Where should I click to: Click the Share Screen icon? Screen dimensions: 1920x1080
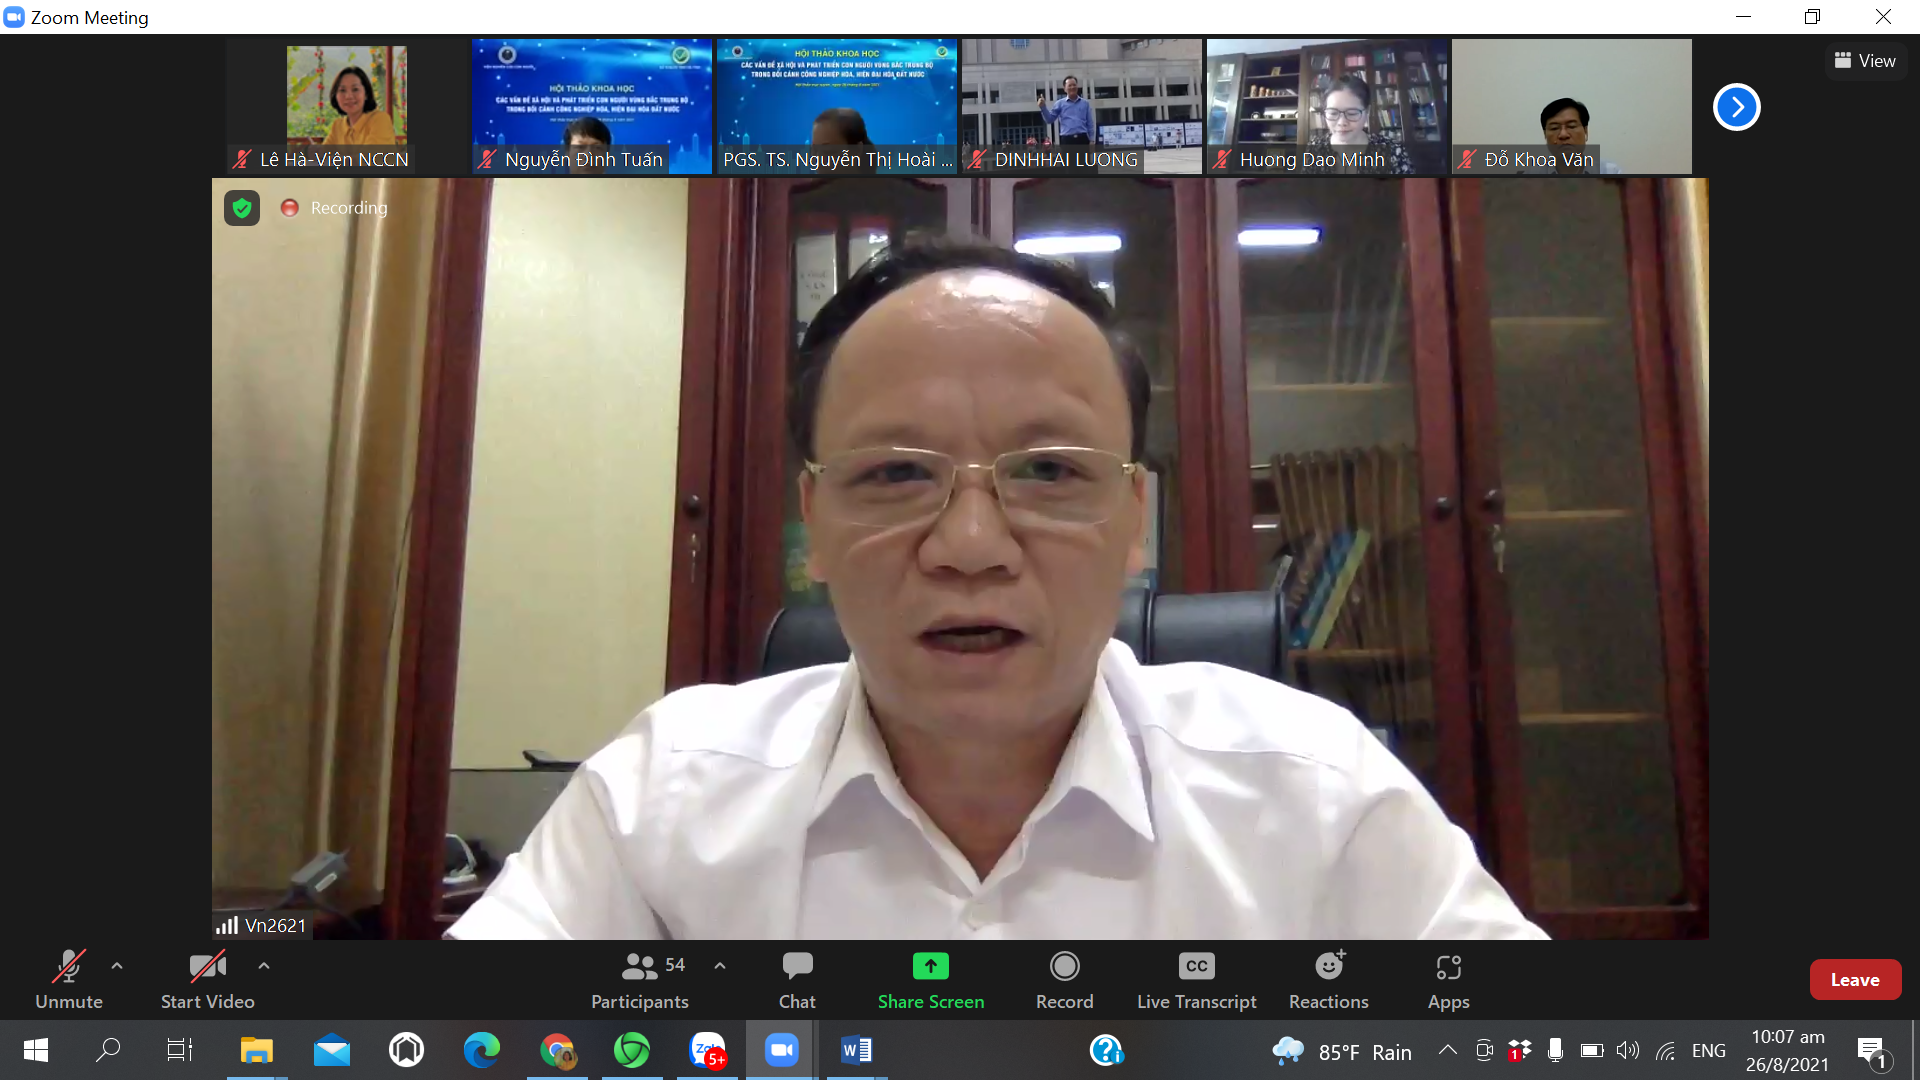(x=930, y=966)
